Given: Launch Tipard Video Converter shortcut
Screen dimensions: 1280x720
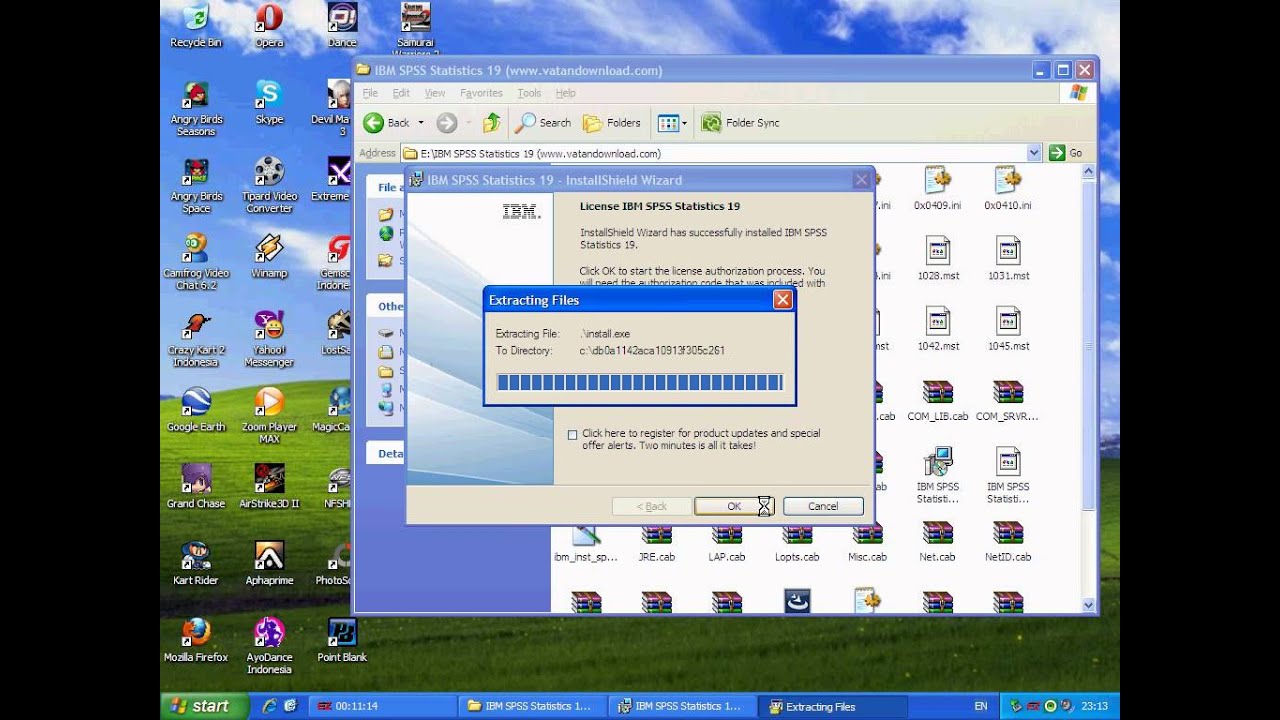Looking at the screenshot, I should (x=269, y=185).
